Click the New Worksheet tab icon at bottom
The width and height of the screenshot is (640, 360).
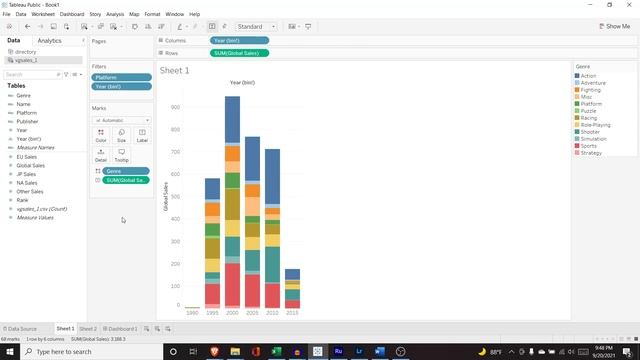coord(147,329)
